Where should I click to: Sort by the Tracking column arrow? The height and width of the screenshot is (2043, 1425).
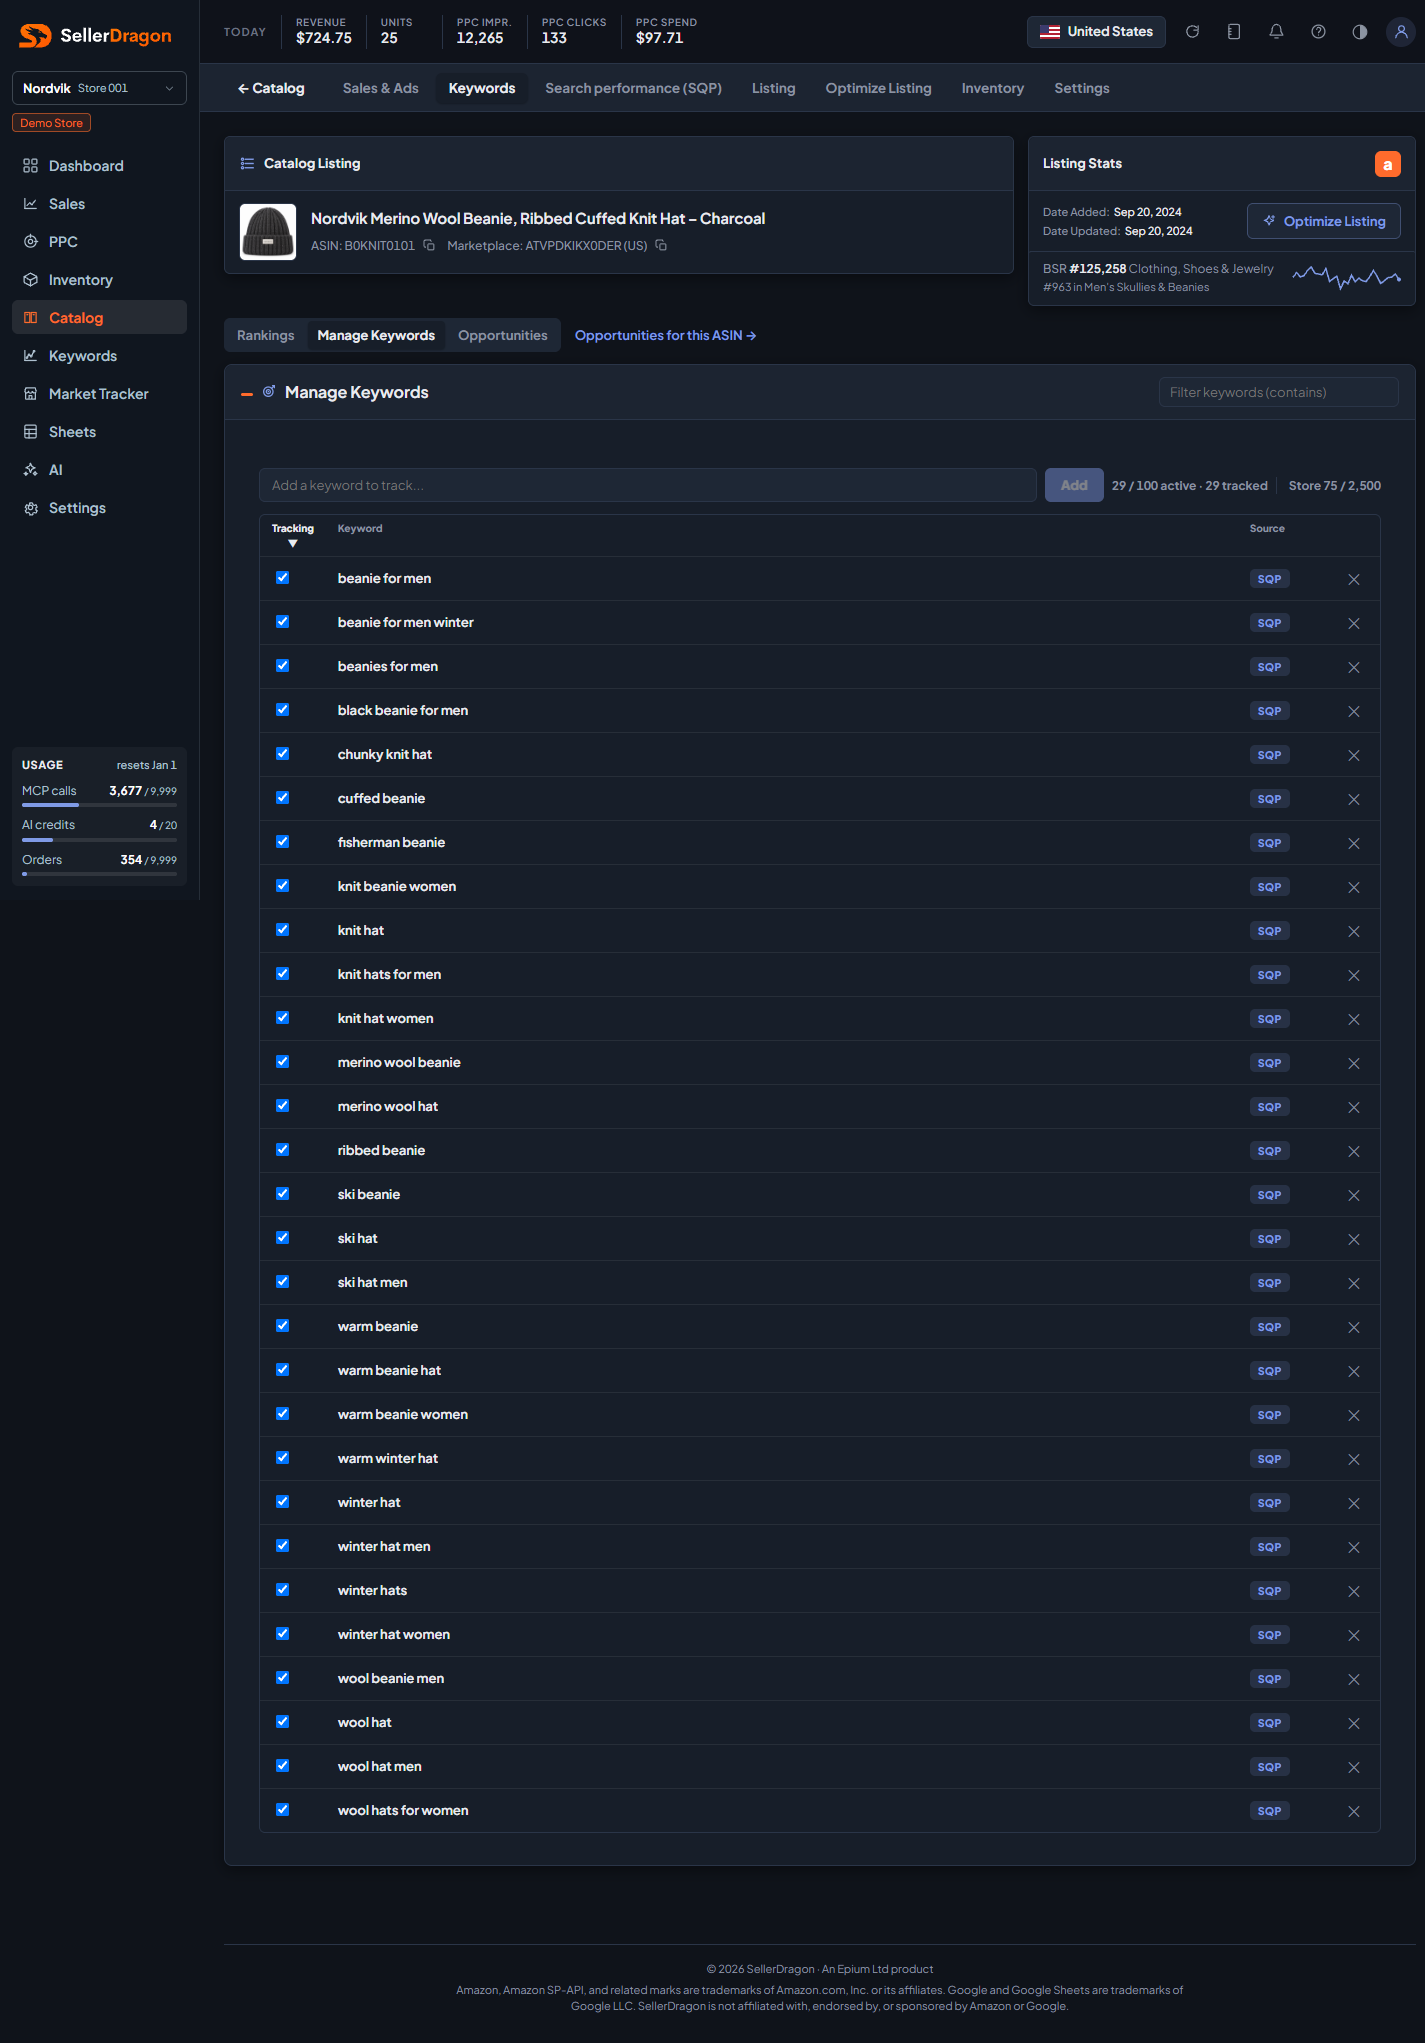(293, 543)
